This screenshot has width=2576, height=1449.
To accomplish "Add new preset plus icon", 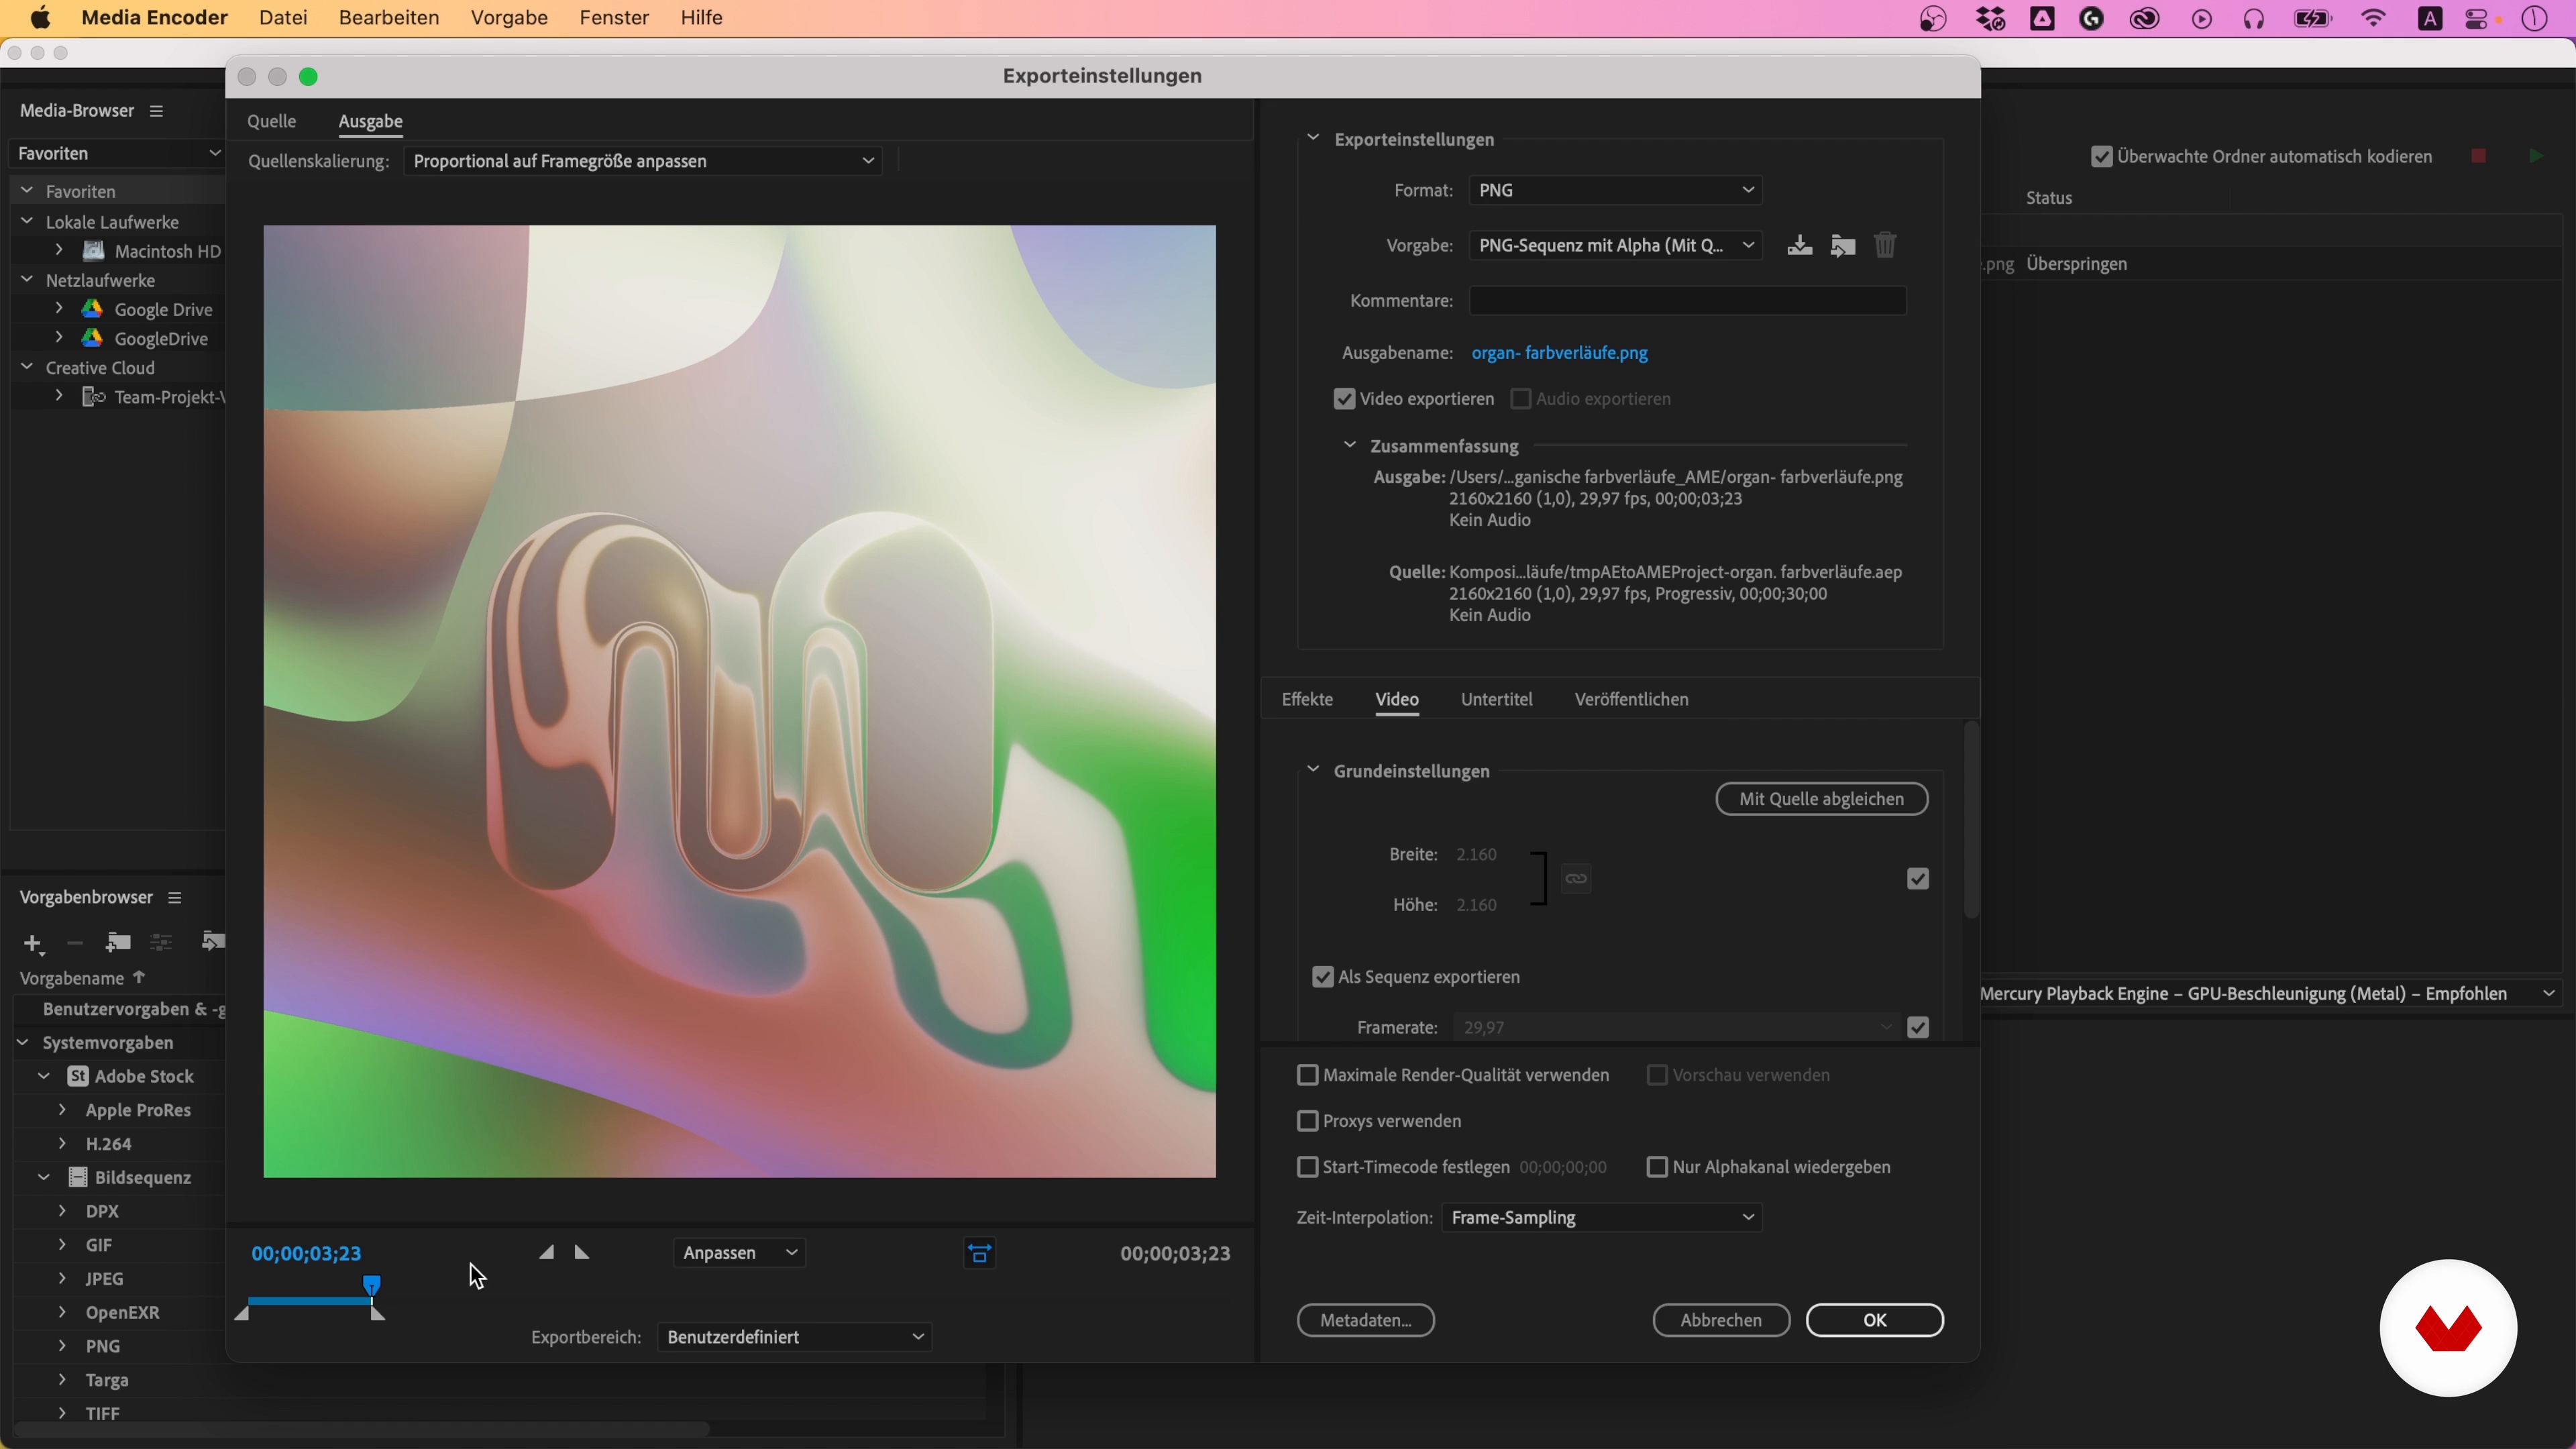I will [33, 943].
